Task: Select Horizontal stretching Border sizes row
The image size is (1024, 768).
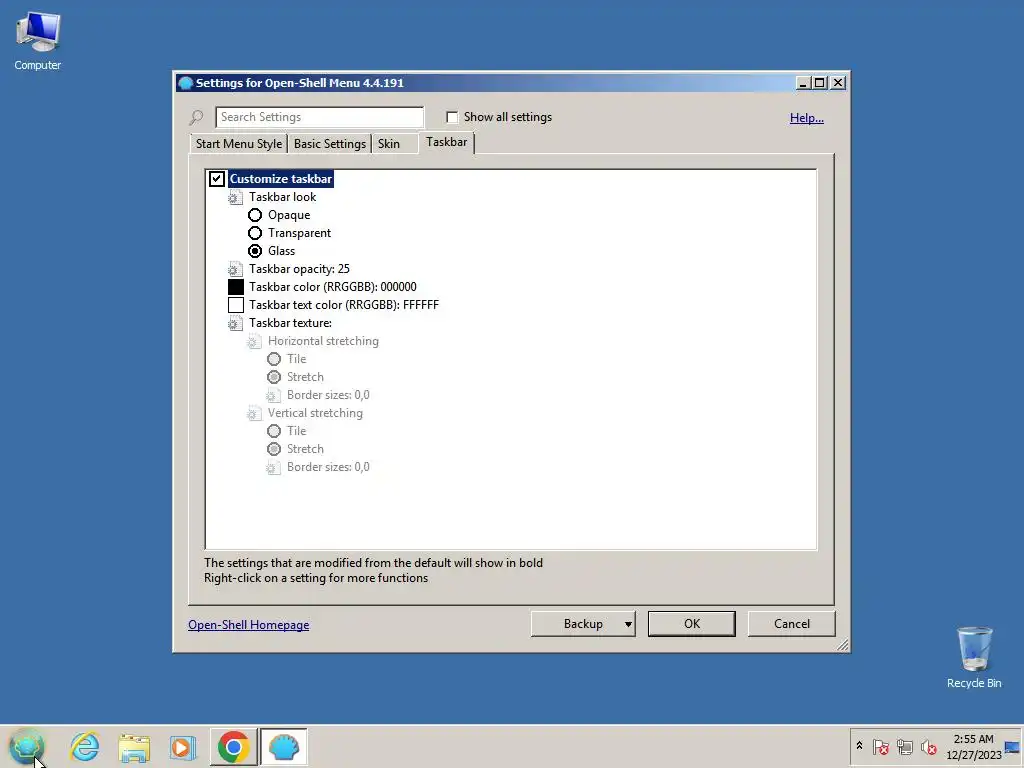Action: click(328, 395)
